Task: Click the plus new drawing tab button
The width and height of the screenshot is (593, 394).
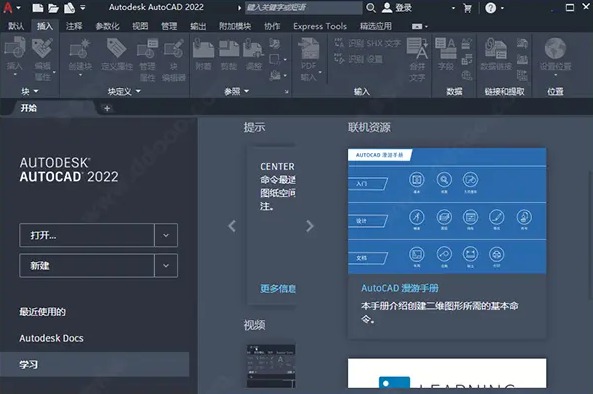Action: [107, 109]
